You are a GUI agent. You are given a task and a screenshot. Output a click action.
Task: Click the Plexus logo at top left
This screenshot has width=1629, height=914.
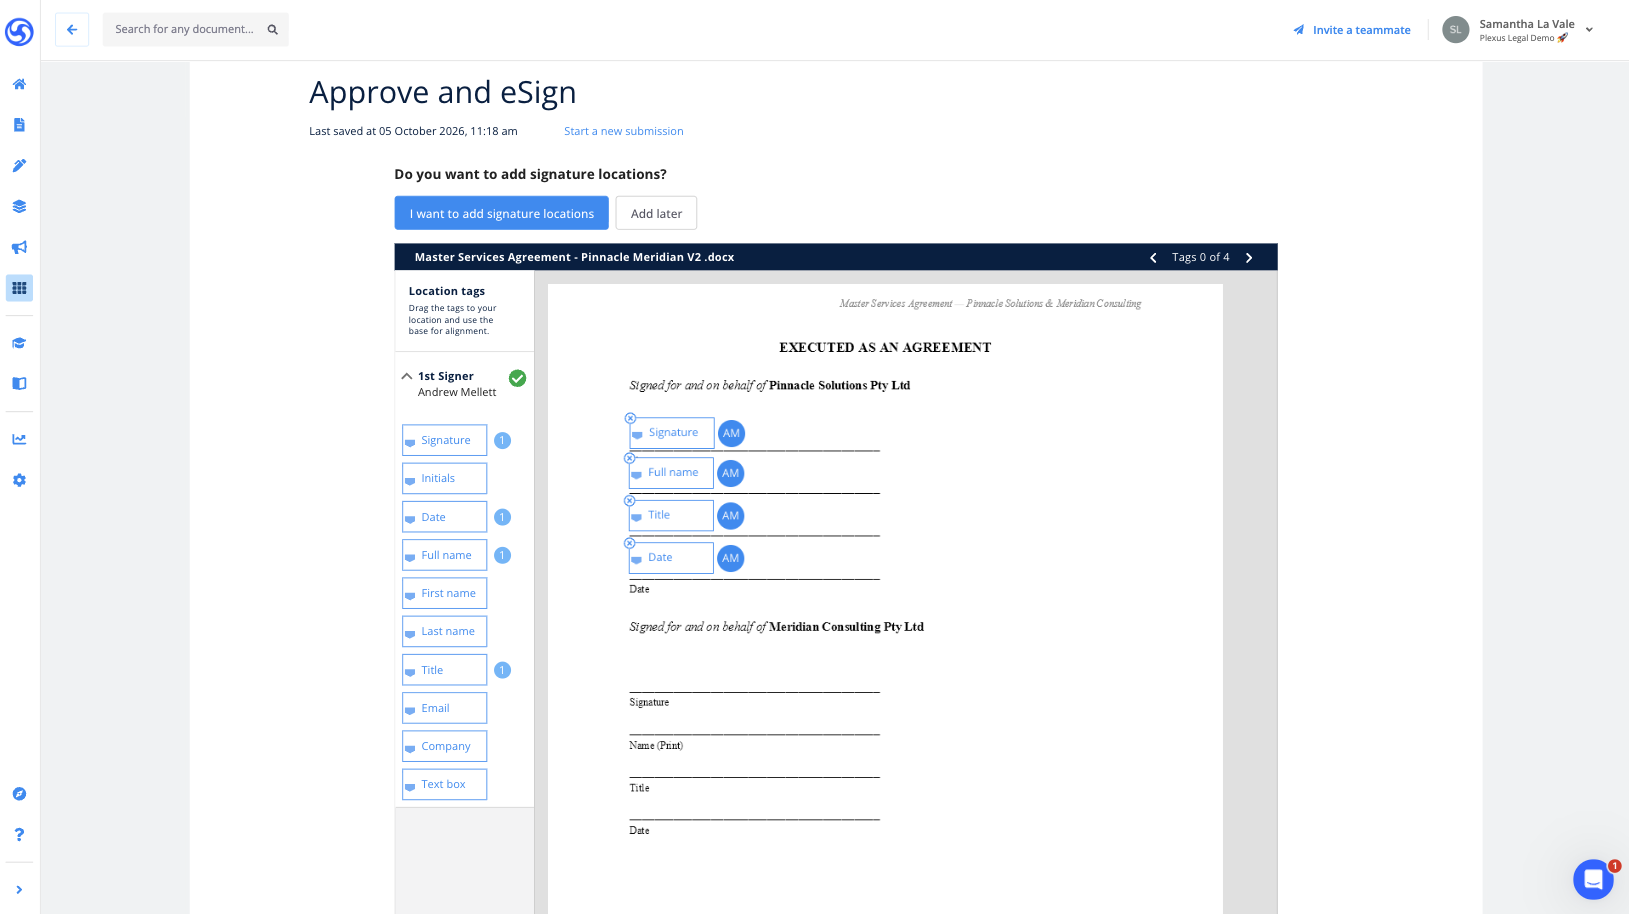point(19,32)
